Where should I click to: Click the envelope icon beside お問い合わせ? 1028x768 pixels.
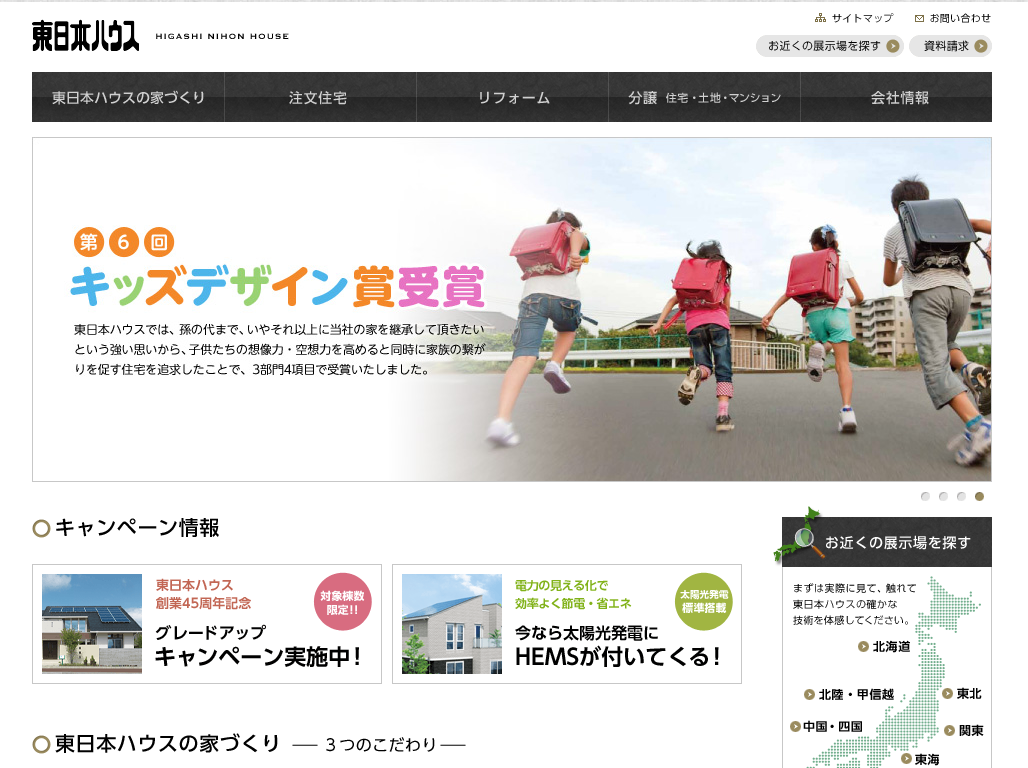tap(919, 18)
